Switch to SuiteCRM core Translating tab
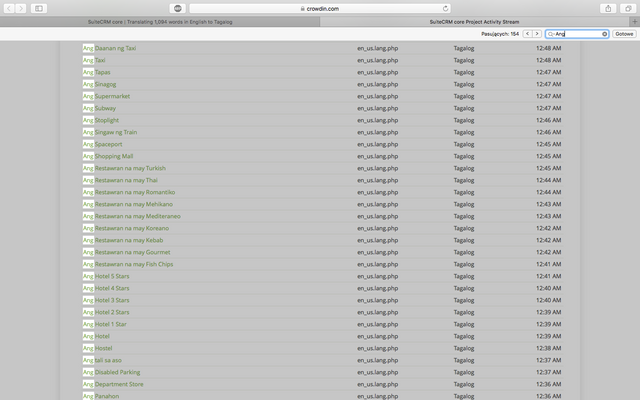The image size is (640, 400). point(160,22)
